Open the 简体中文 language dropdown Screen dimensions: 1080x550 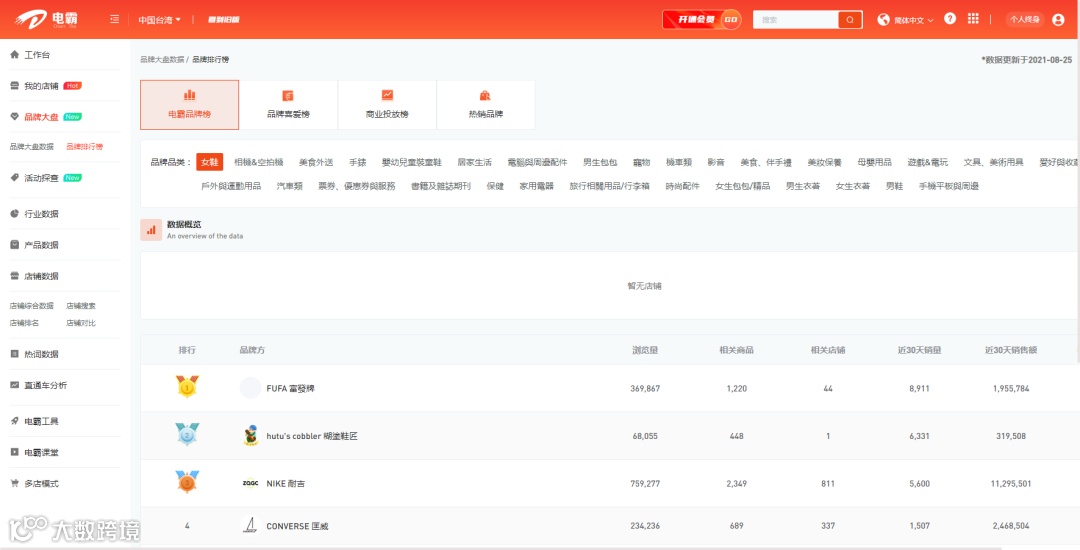pos(913,20)
